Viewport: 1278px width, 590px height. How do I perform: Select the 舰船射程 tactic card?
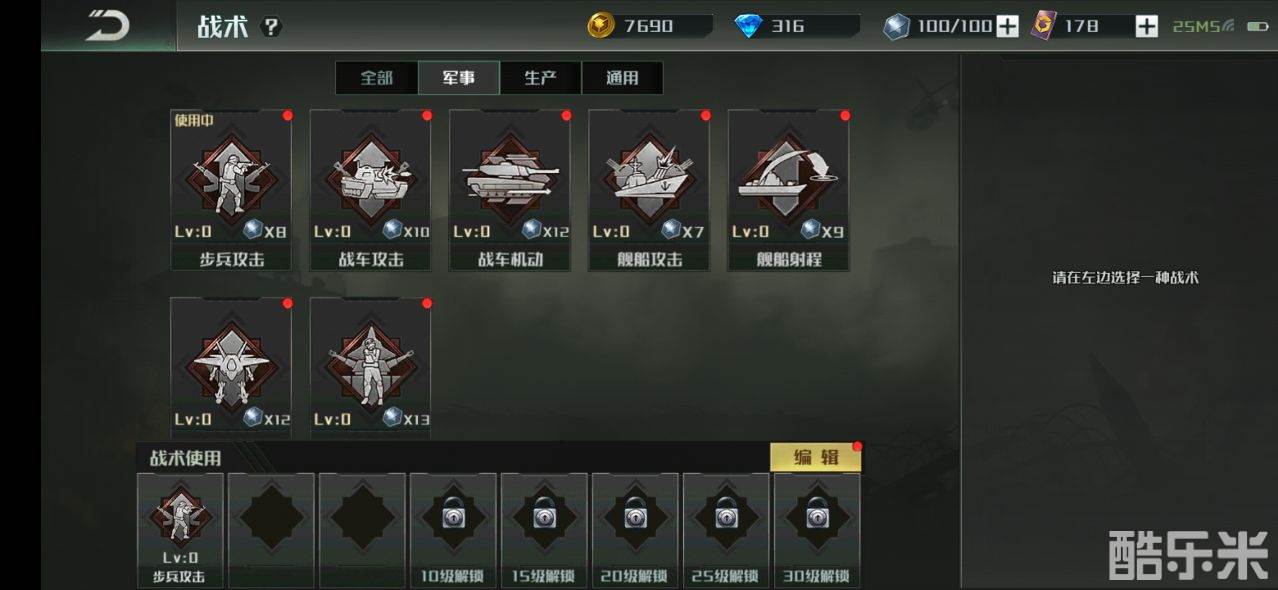(788, 190)
